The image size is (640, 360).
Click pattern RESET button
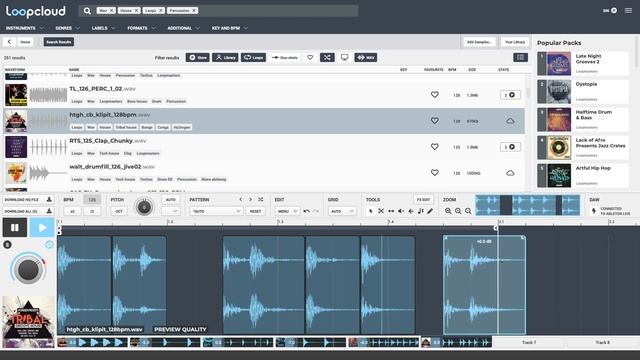click(x=256, y=211)
